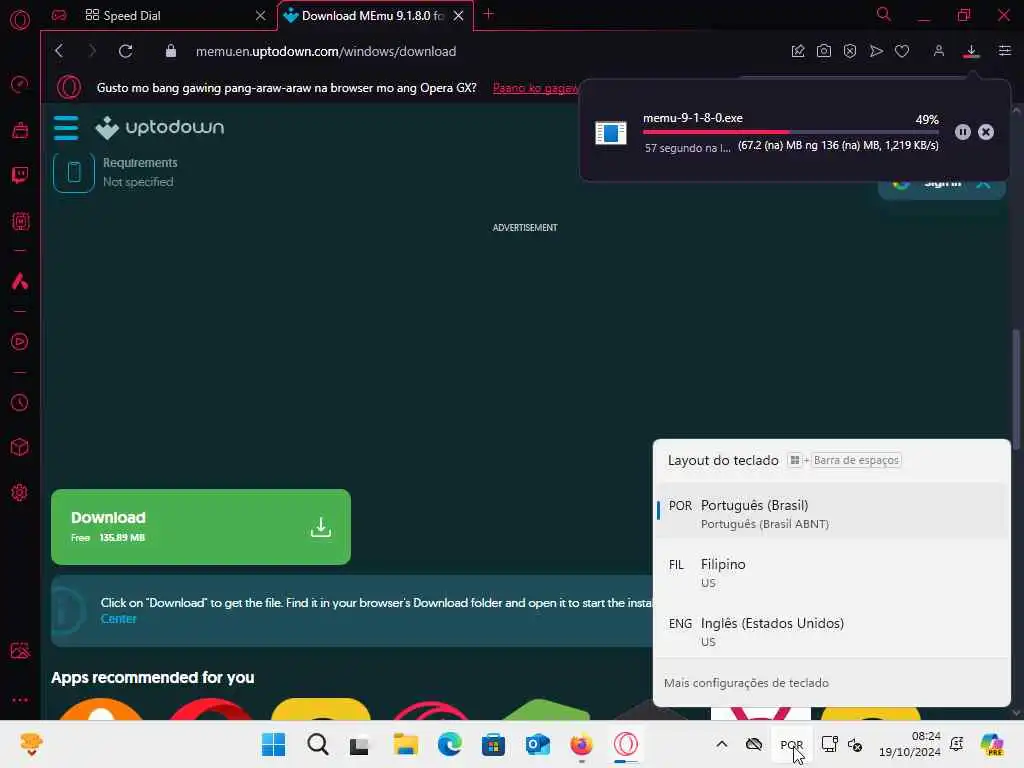The width and height of the screenshot is (1024, 768).
Task: Close the Speed Dial tab
Action: coord(261,16)
